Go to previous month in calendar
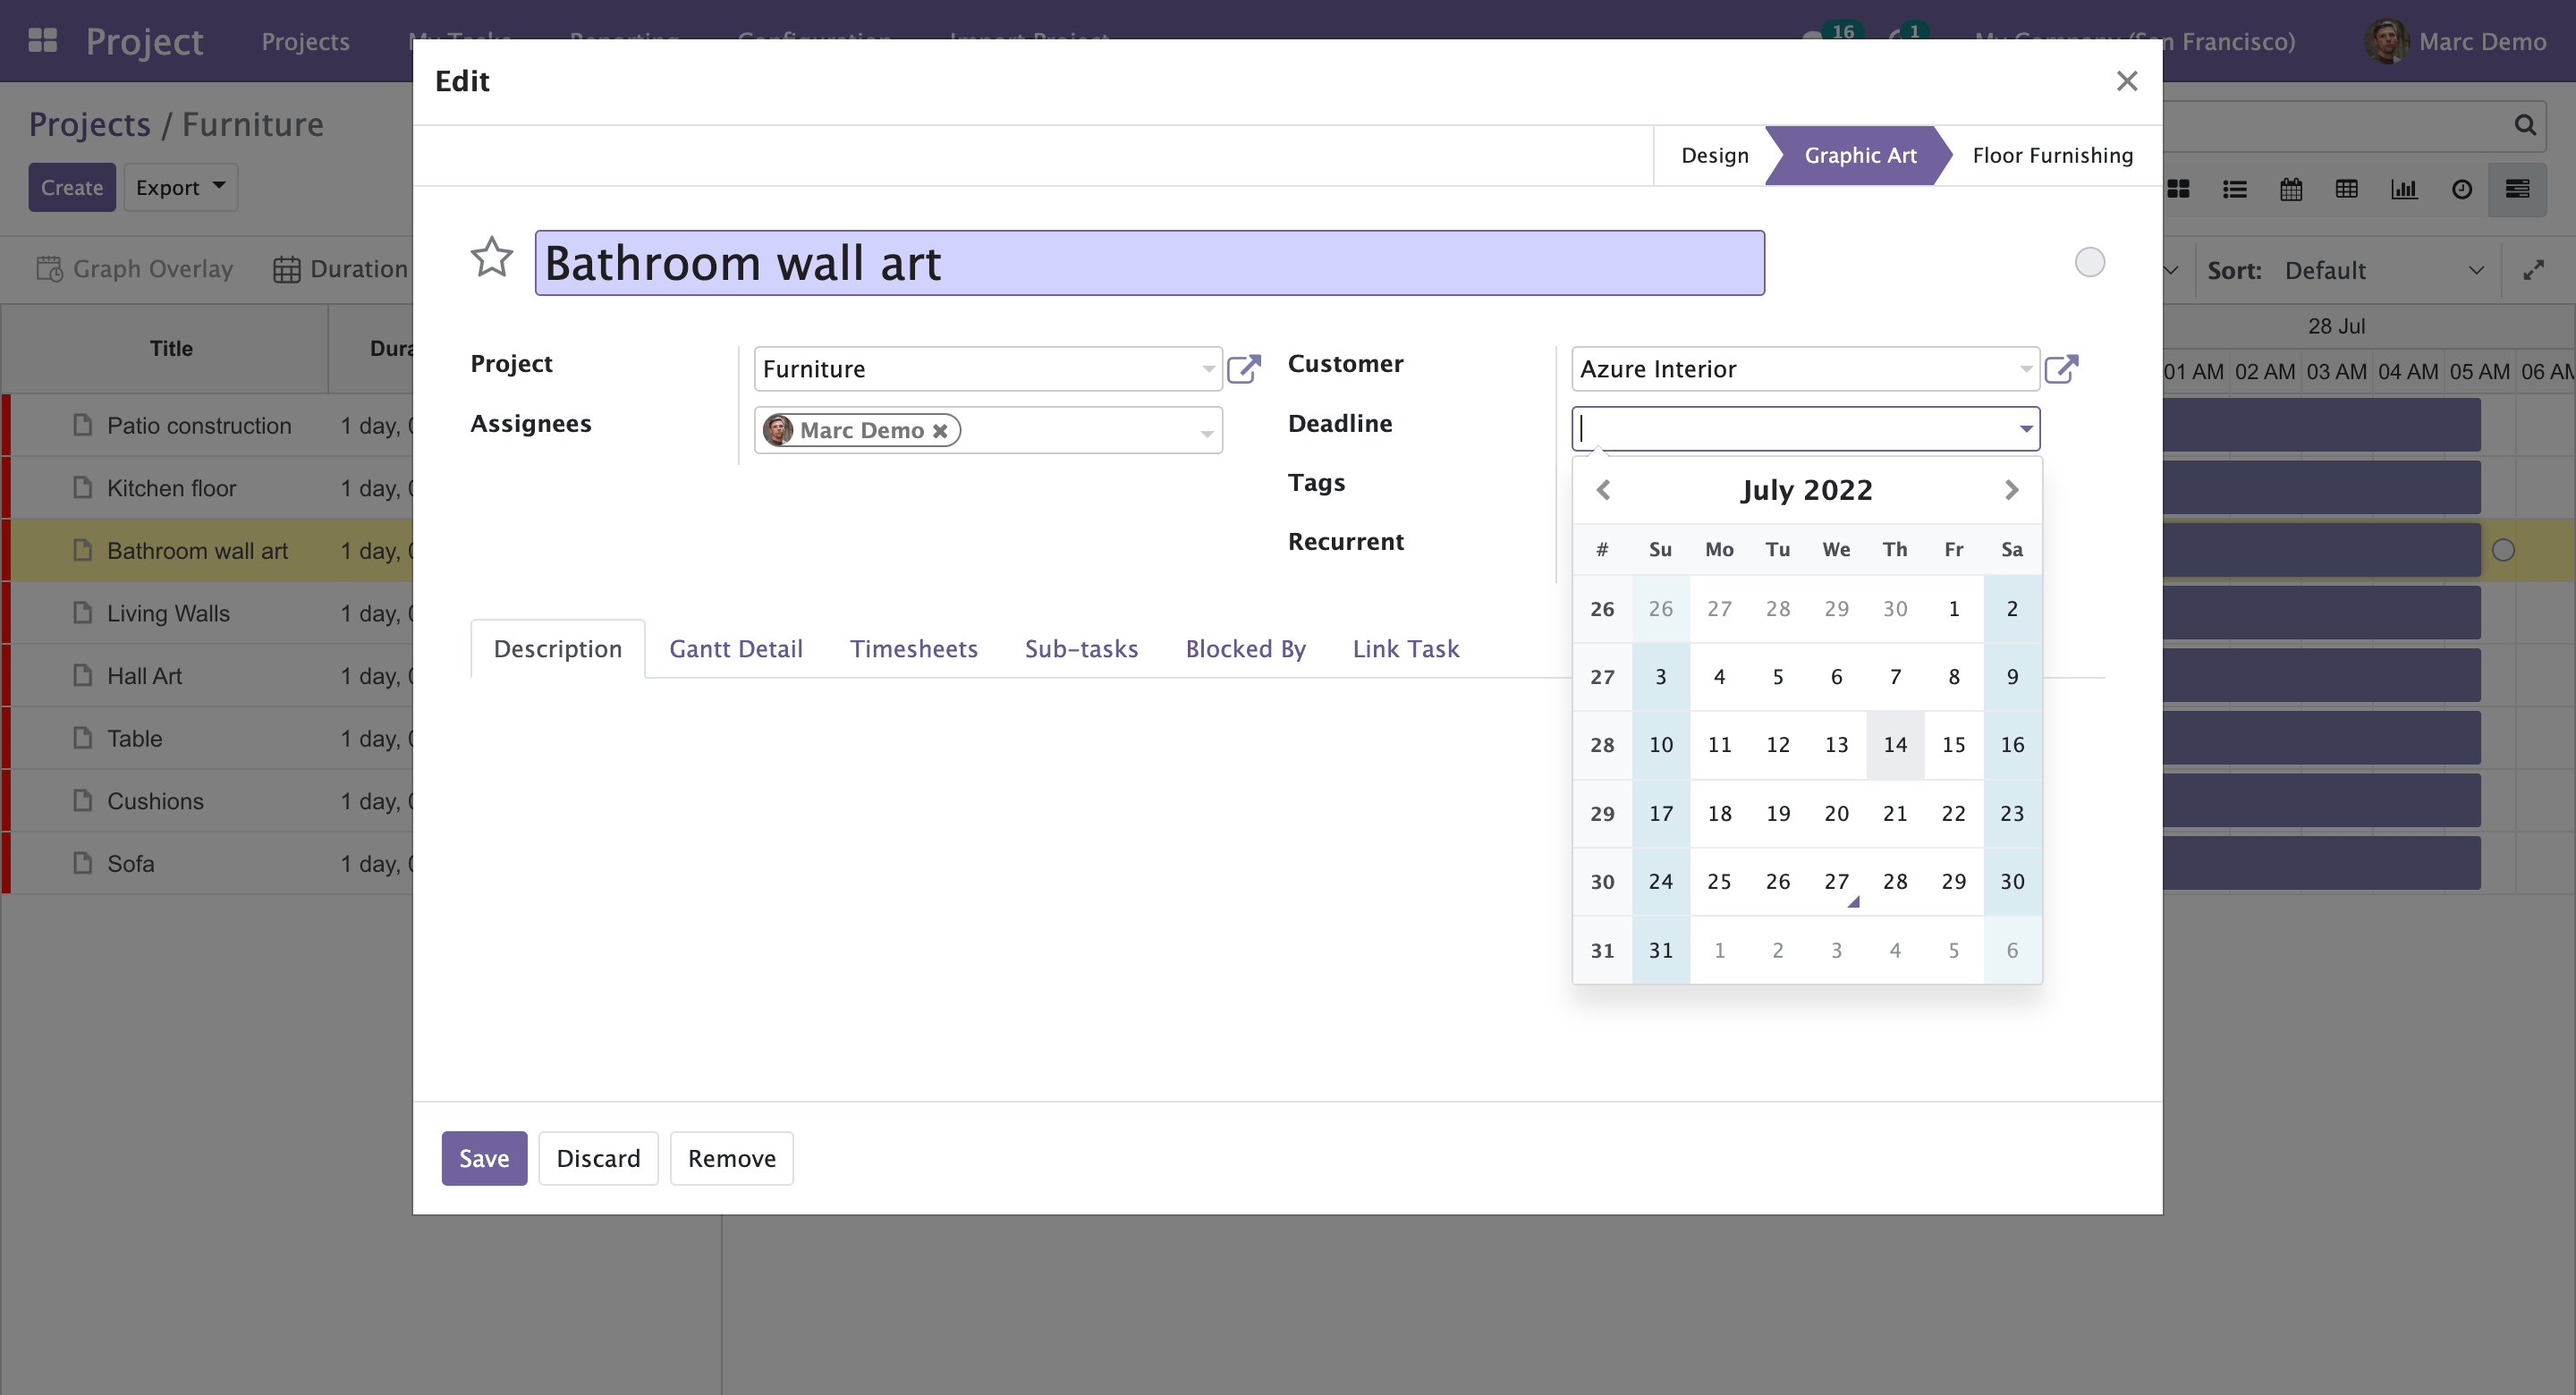The height and width of the screenshot is (1395, 2576). coord(1603,490)
